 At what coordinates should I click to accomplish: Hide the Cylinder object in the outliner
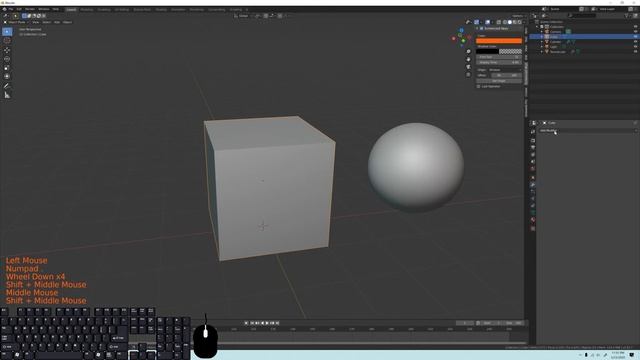point(636,42)
